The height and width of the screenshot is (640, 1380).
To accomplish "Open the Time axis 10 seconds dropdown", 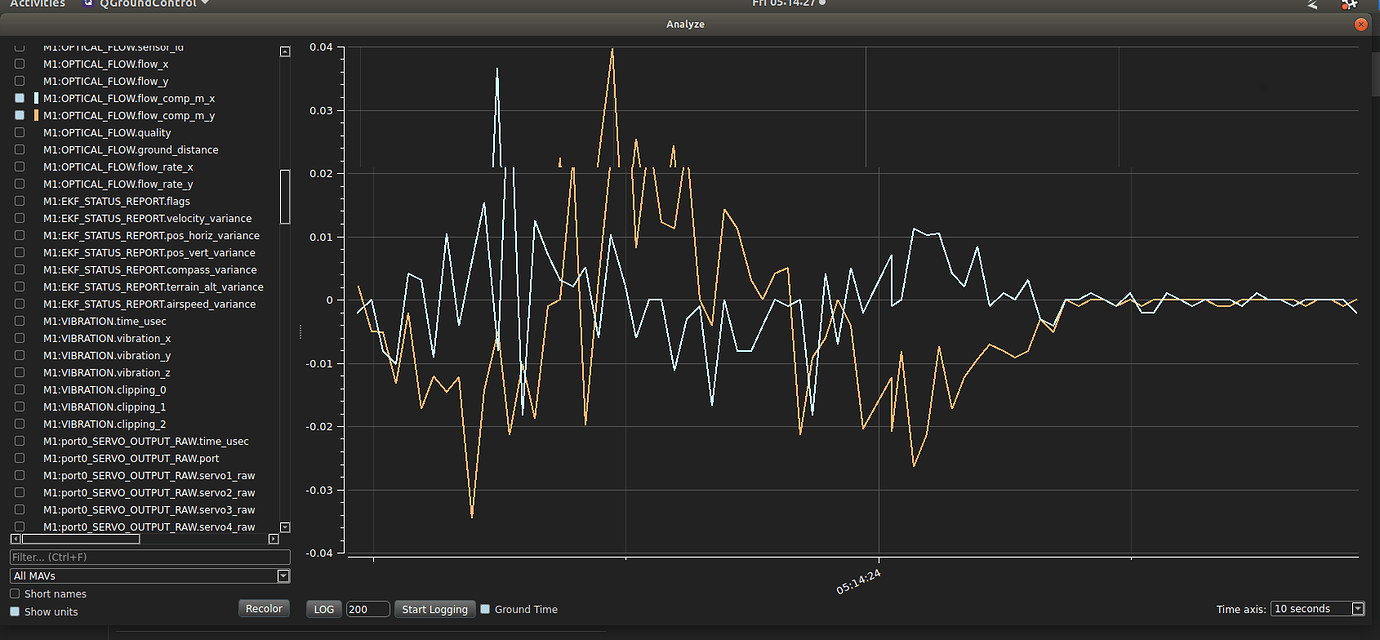I will [1318, 609].
